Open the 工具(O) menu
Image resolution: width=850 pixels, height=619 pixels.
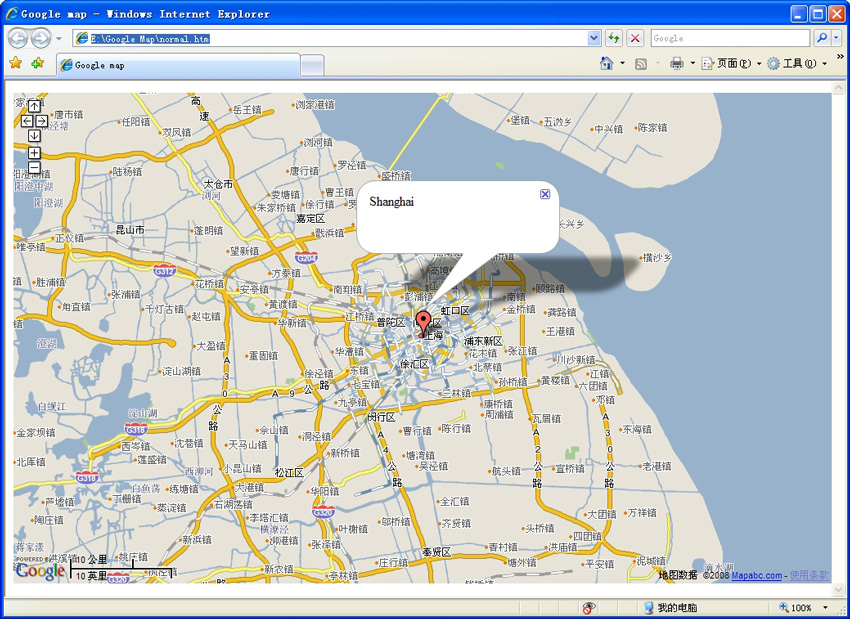click(x=797, y=63)
